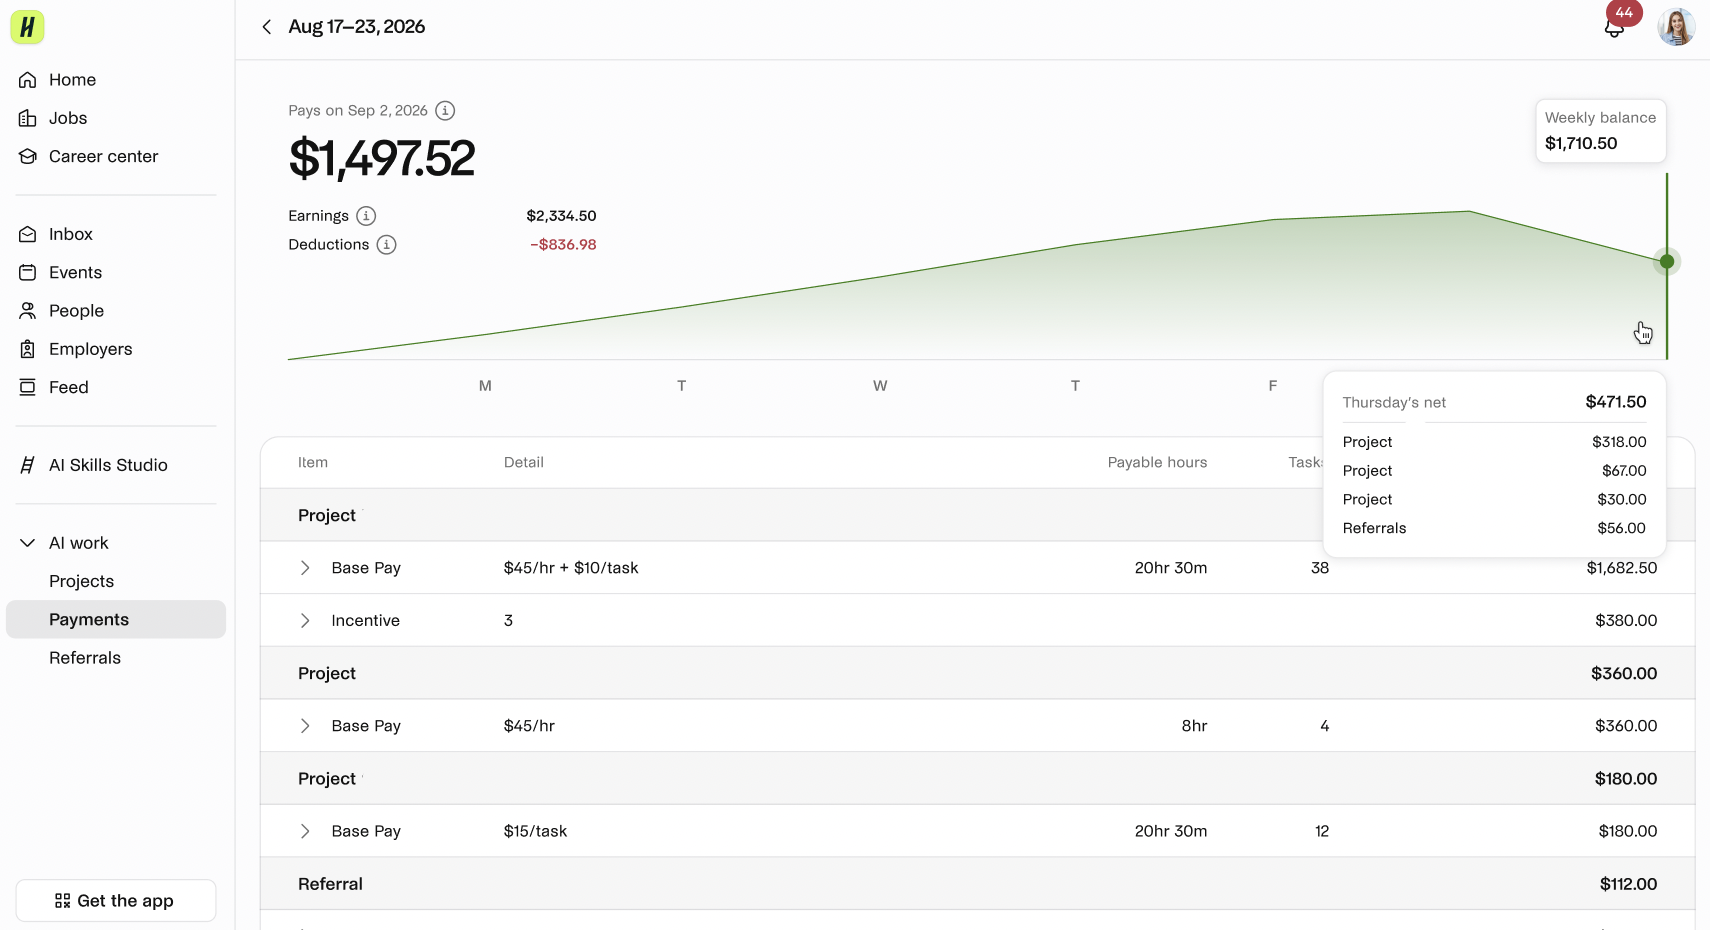The width and height of the screenshot is (1710, 930).
Task: Expand the Incentive row
Action: (x=305, y=621)
